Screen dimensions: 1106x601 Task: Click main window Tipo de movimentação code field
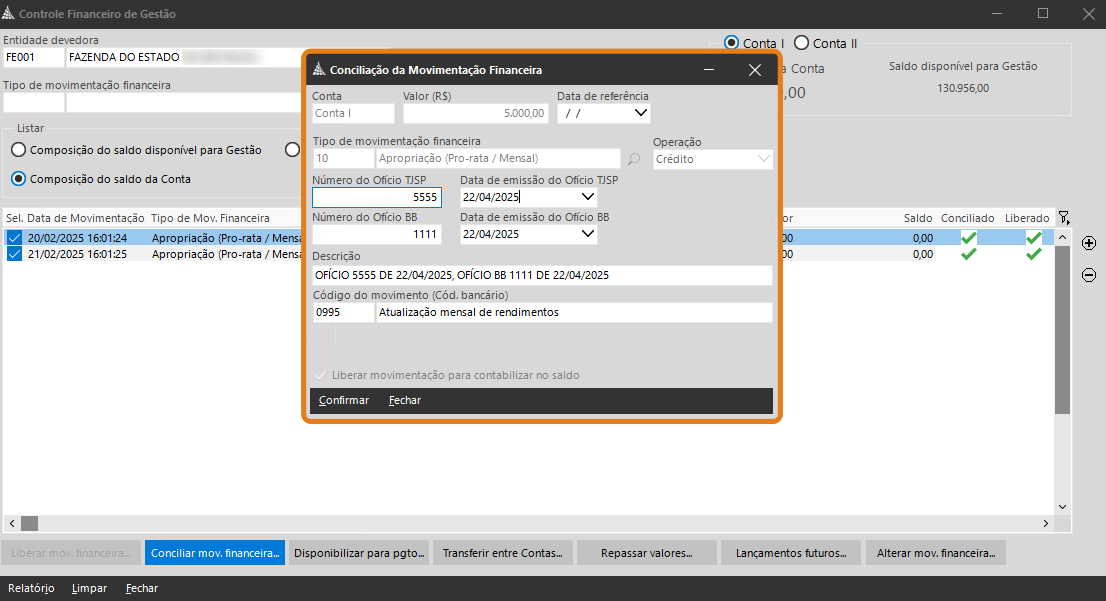(33, 102)
